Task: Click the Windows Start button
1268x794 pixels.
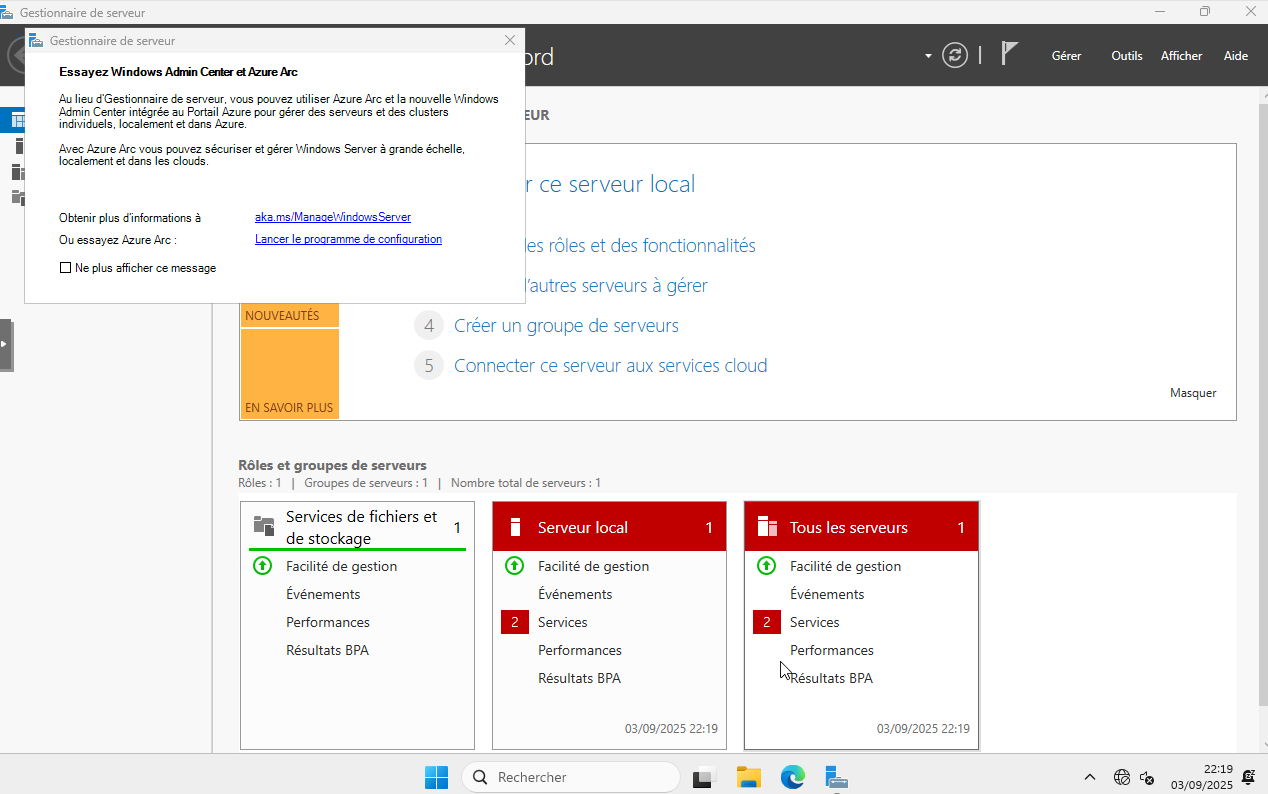Action: (436, 777)
